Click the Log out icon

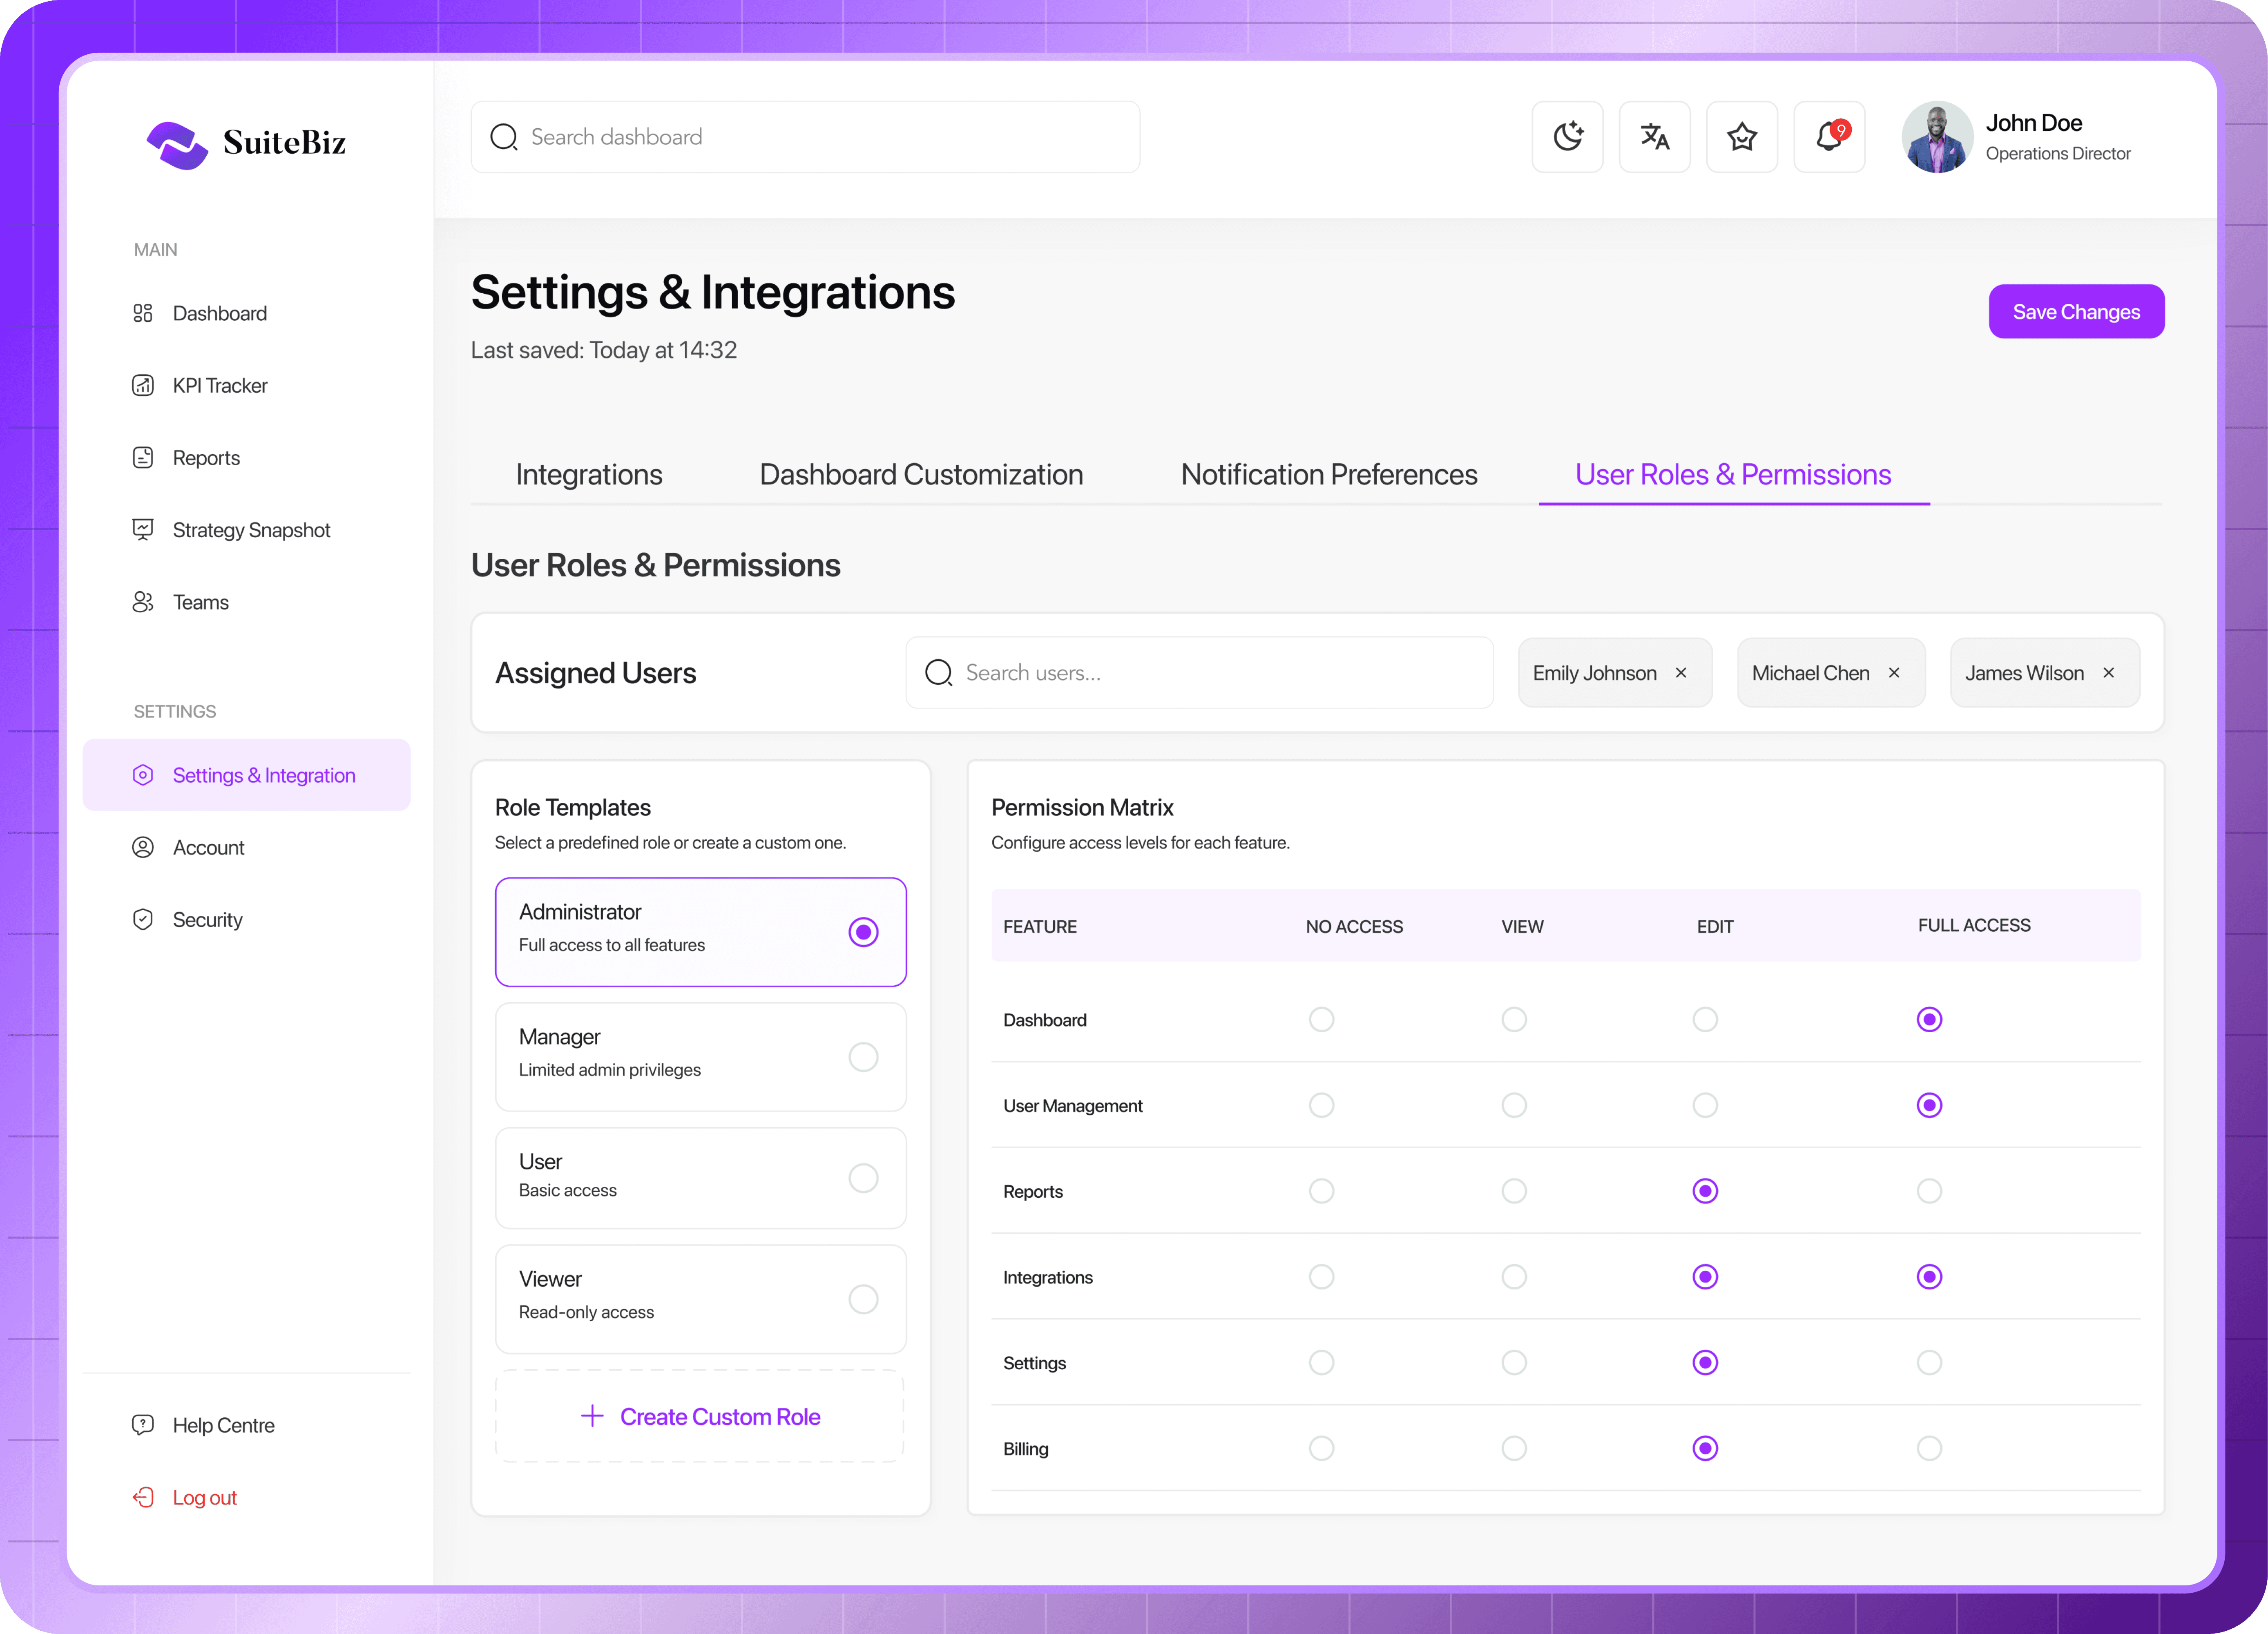143,1498
